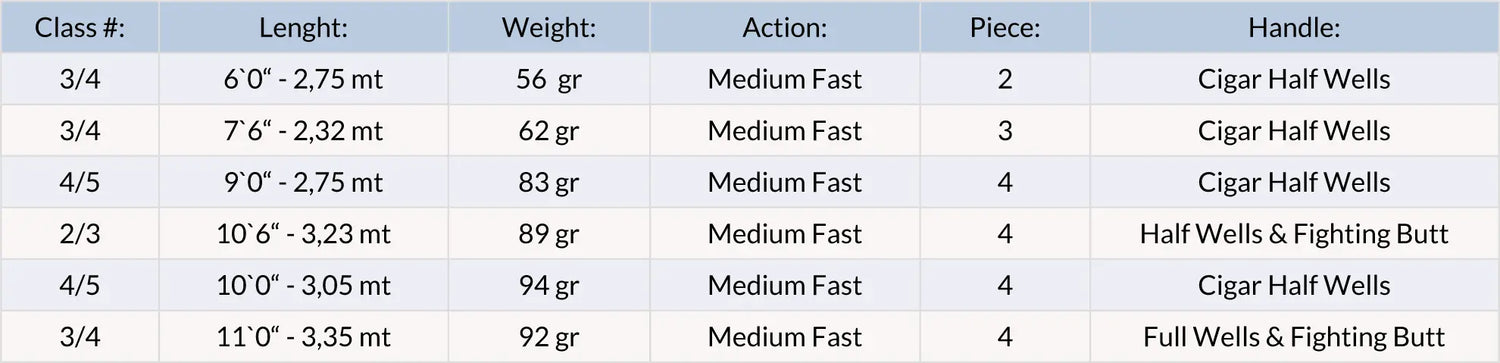1500x363 pixels.
Task: Select the Class # column header
Action: [x=80, y=27]
